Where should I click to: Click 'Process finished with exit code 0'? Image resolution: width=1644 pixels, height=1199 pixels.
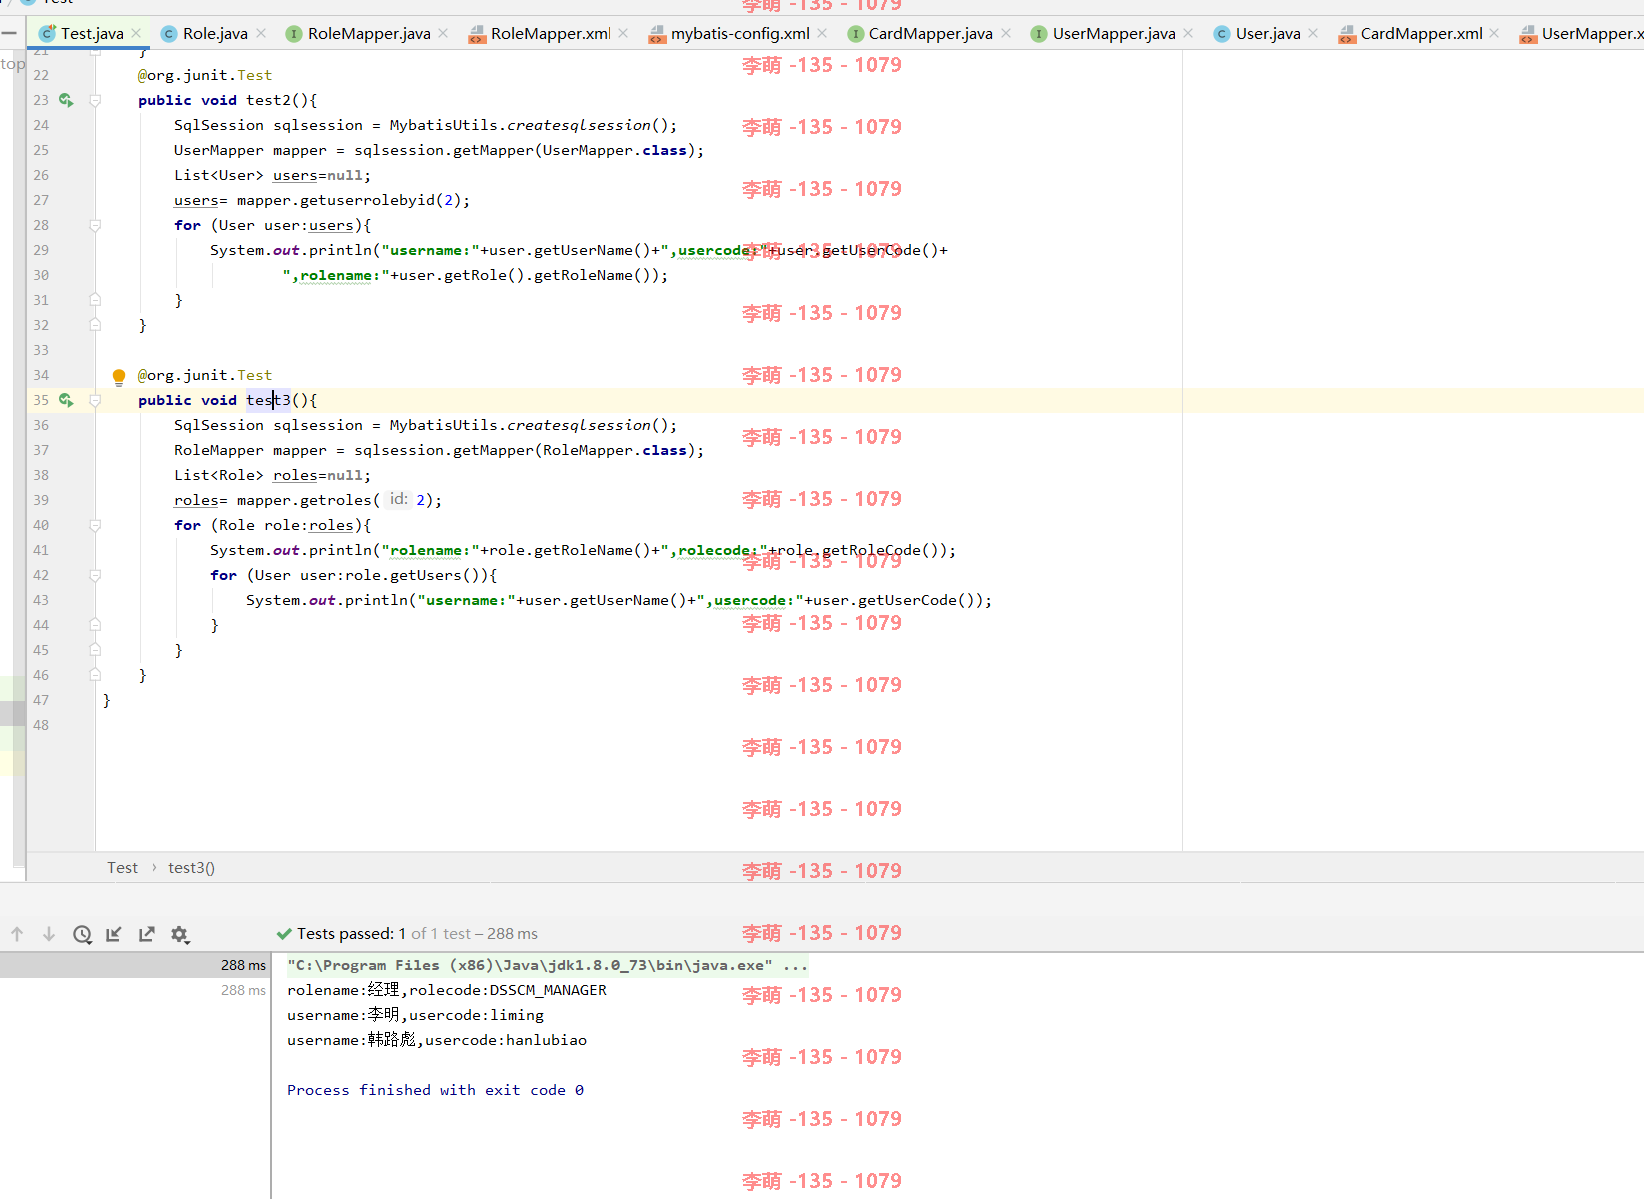(x=435, y=1090)
